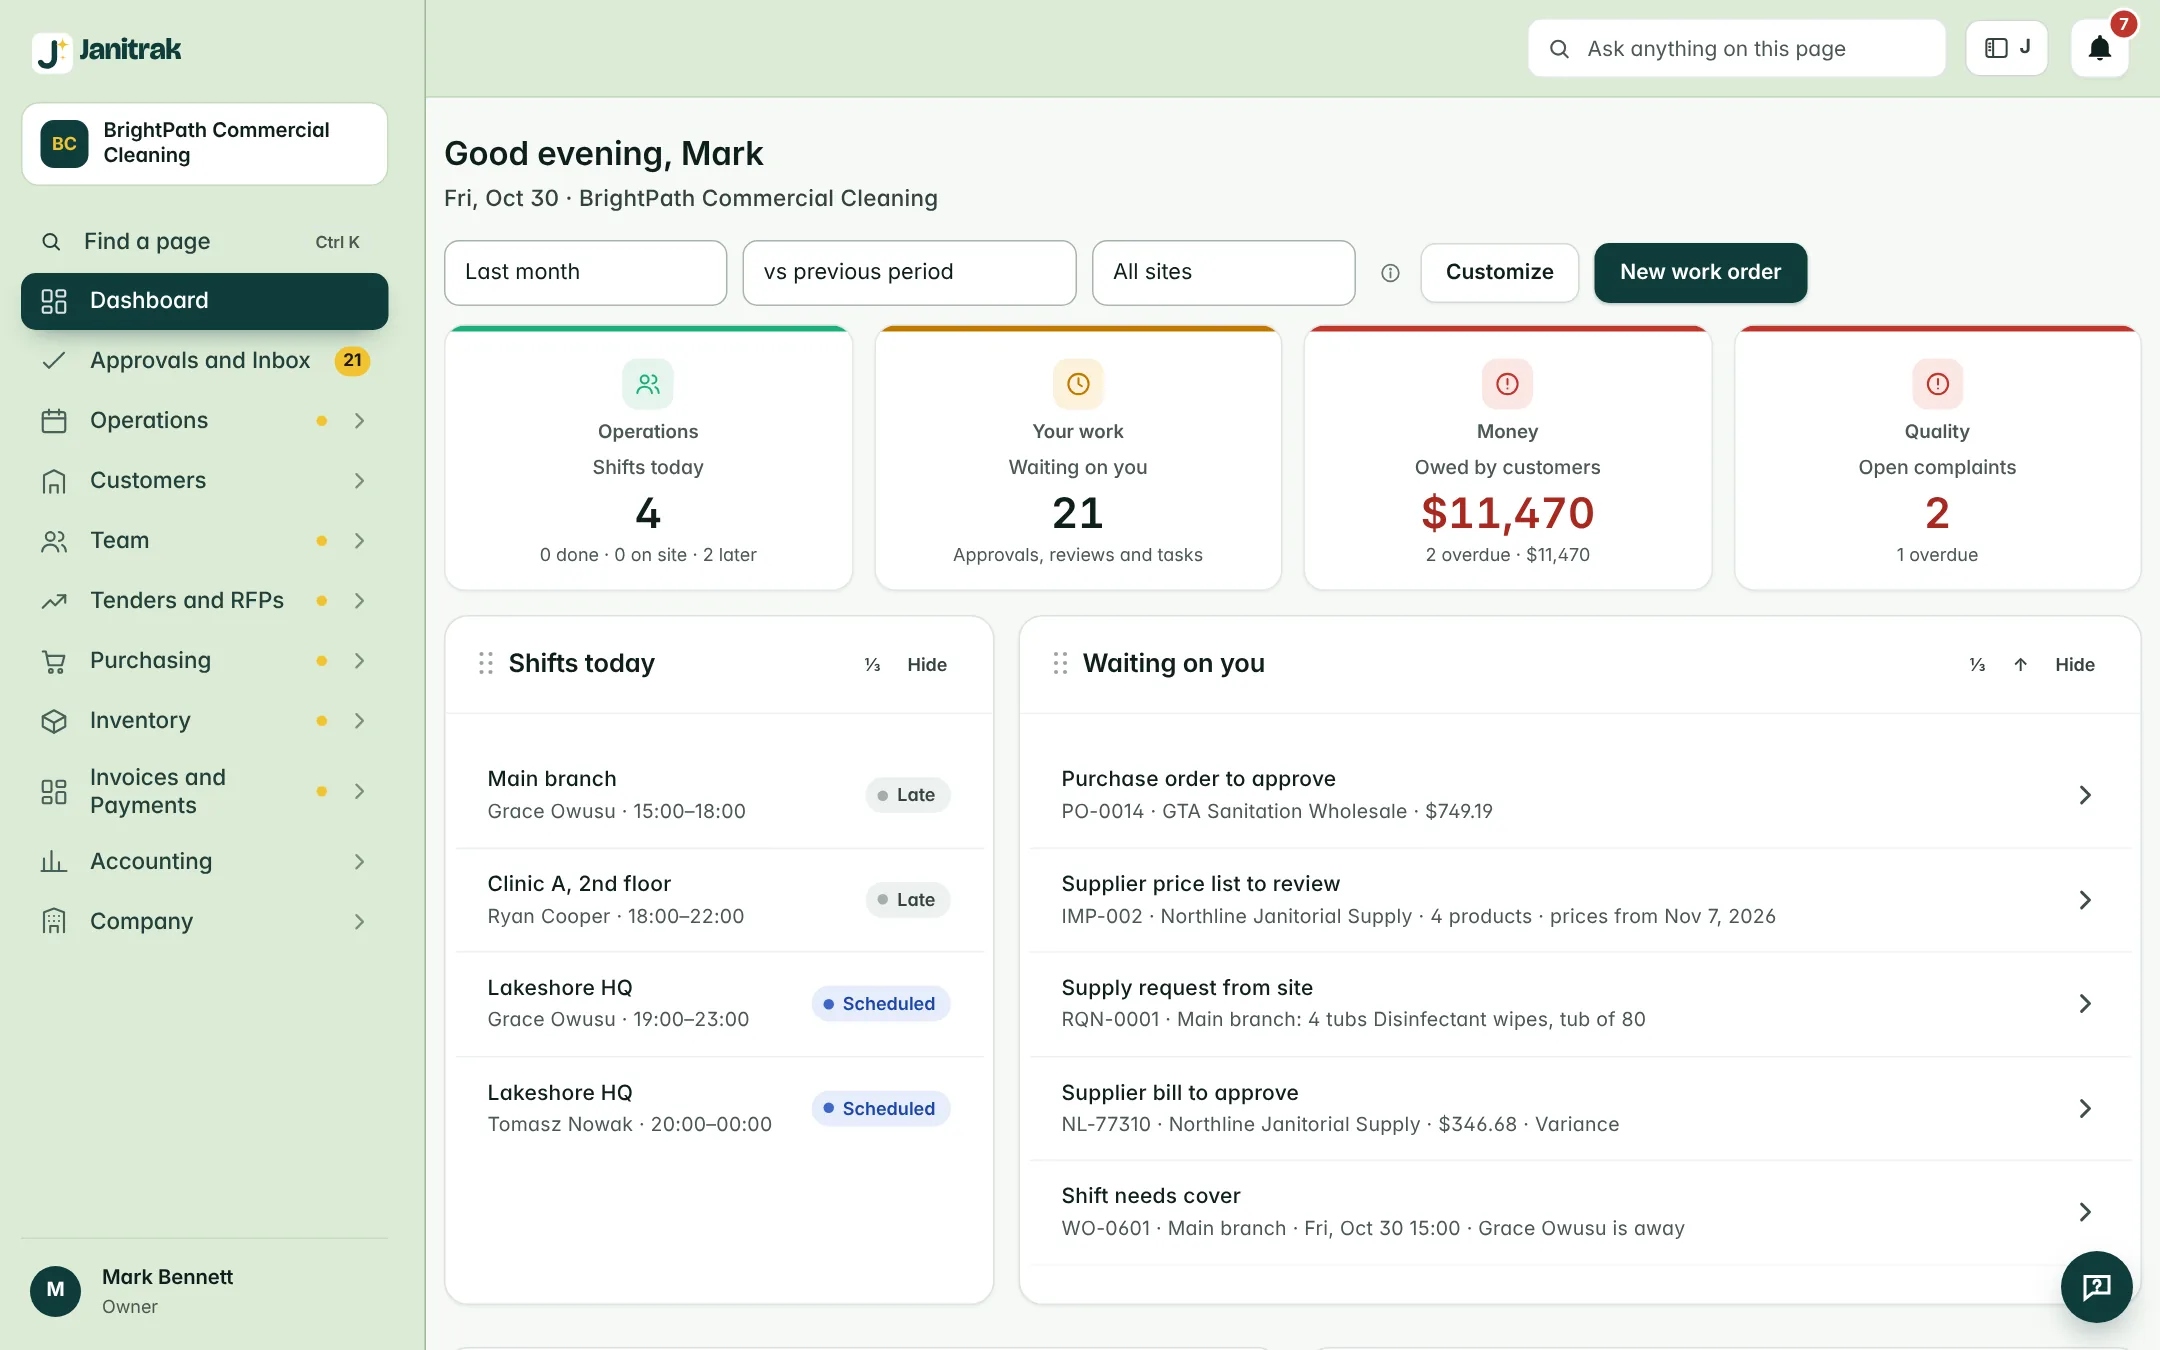
Task: Grab the Shifts today drag handle
Action: (x=486, y=663)
